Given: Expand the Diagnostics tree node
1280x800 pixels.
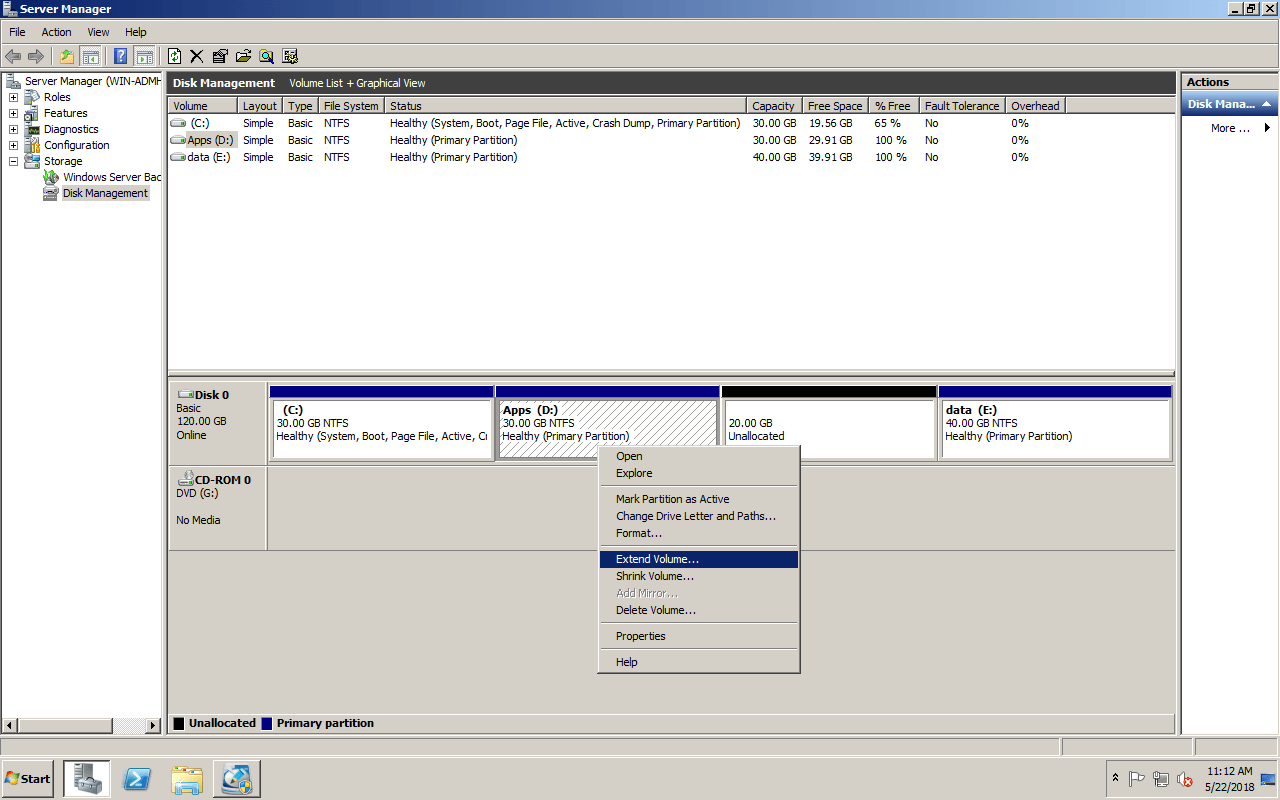Looking at the screenshot, I should (13, 129).
